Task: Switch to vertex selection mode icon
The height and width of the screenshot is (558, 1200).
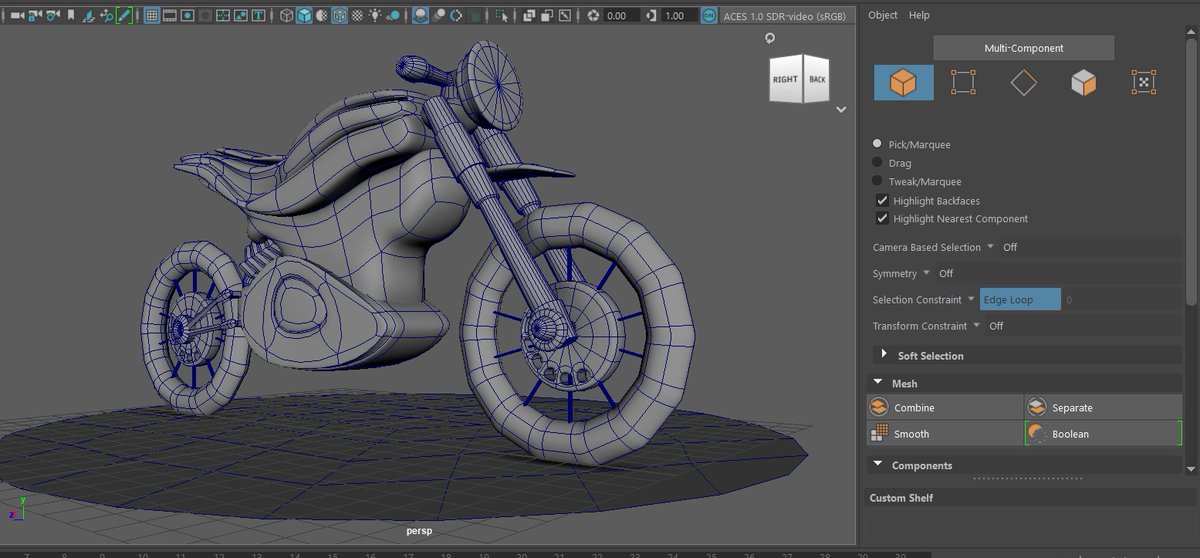Action: pos(963,83)
